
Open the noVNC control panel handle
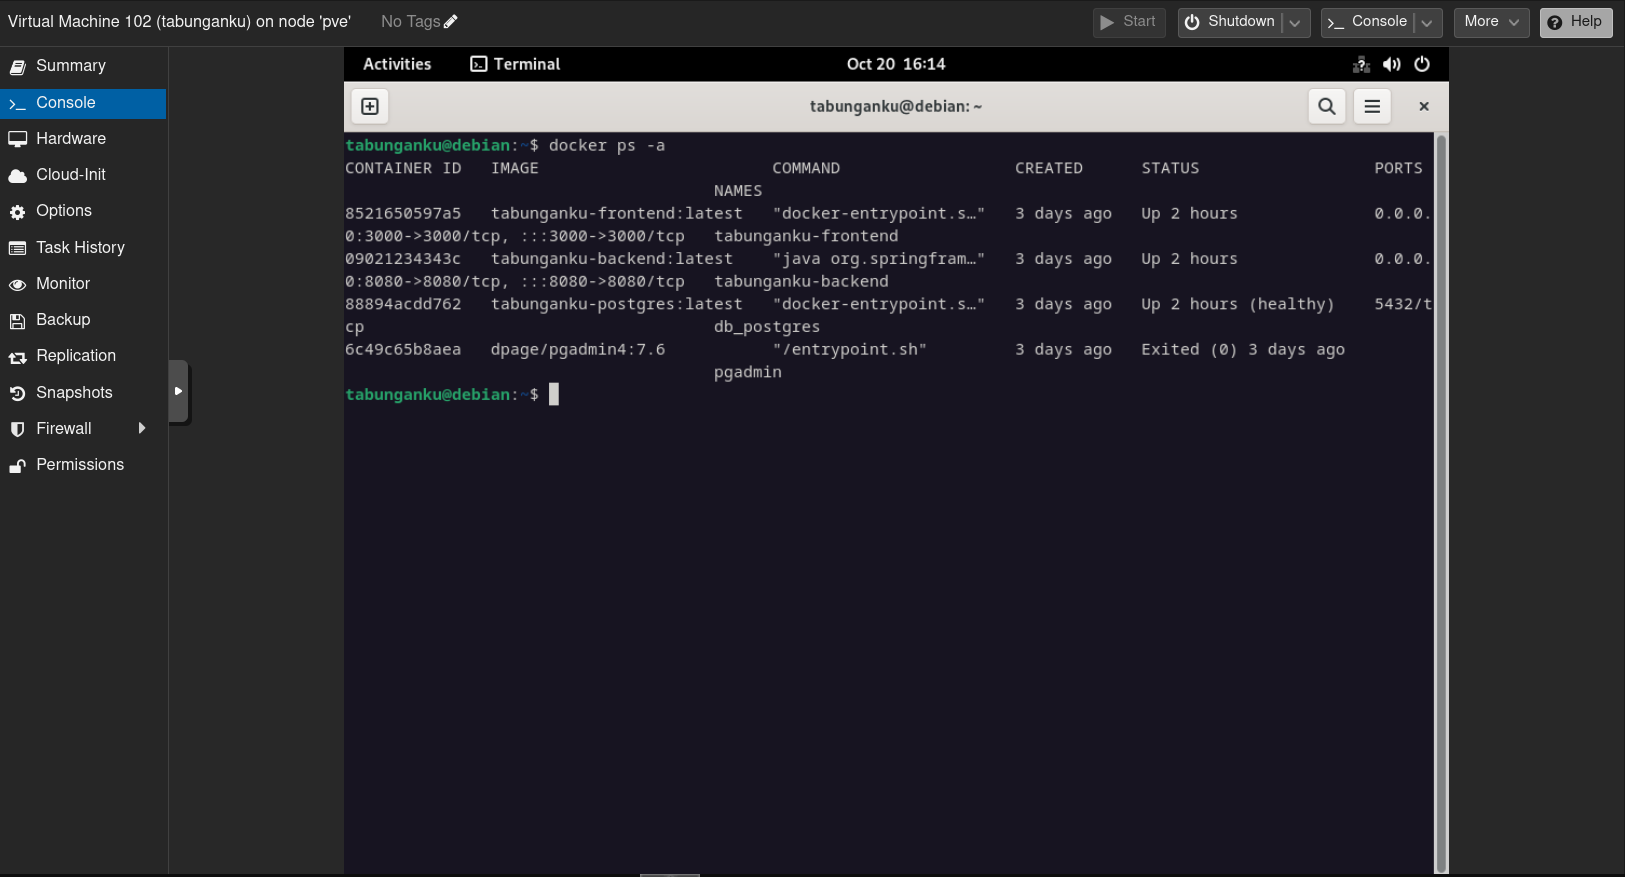pyautogui.click(x=179, y=391)
